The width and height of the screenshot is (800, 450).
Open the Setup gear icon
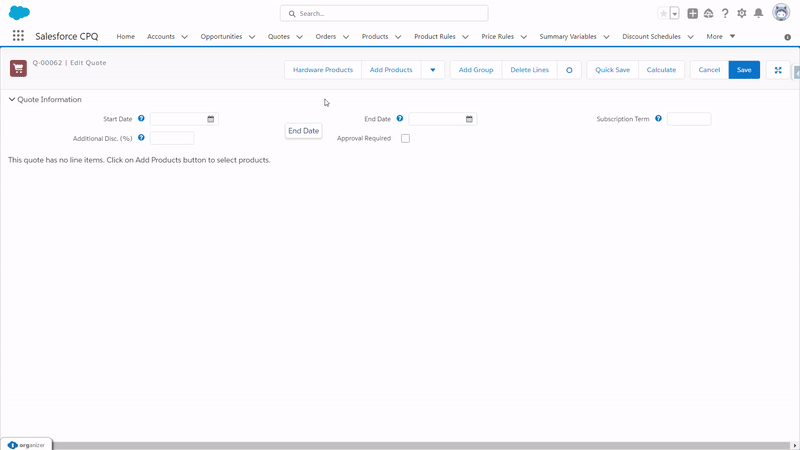[x=741, y=14]
